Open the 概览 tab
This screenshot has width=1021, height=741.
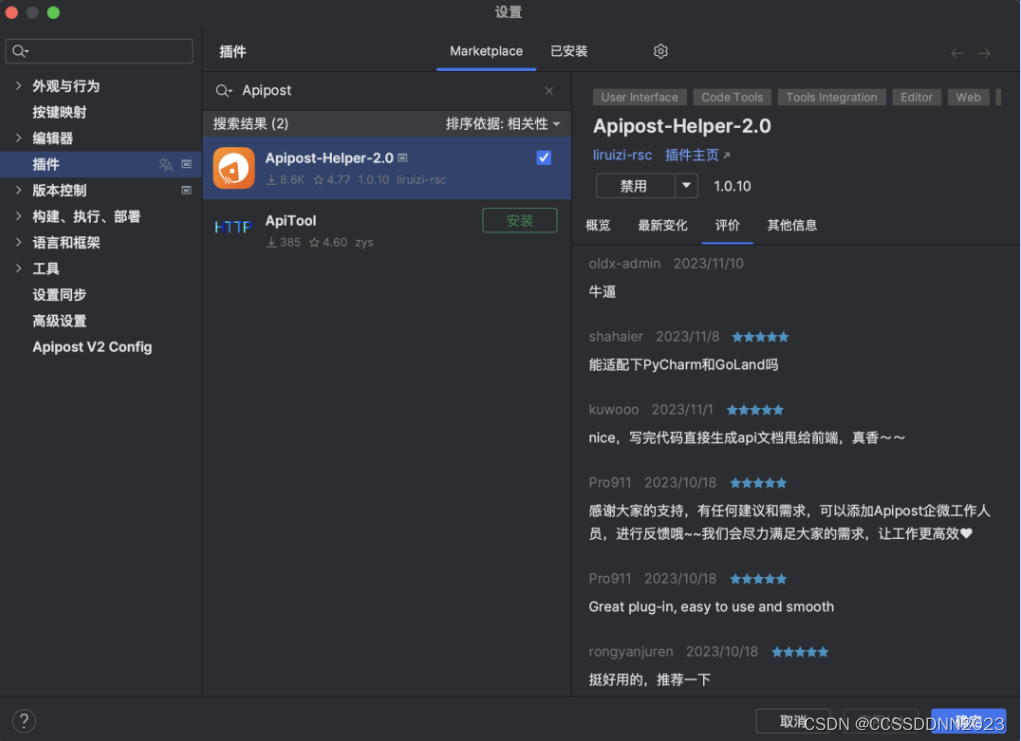click(x=598, y=225)
